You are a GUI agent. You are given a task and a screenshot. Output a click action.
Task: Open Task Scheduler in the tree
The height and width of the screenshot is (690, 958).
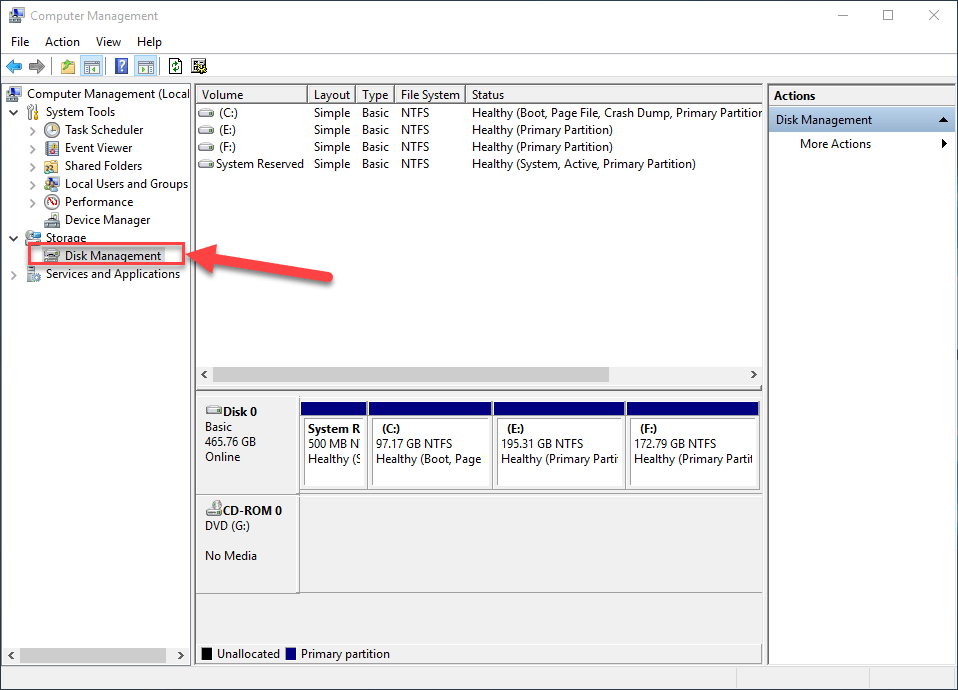coord(103,130)
